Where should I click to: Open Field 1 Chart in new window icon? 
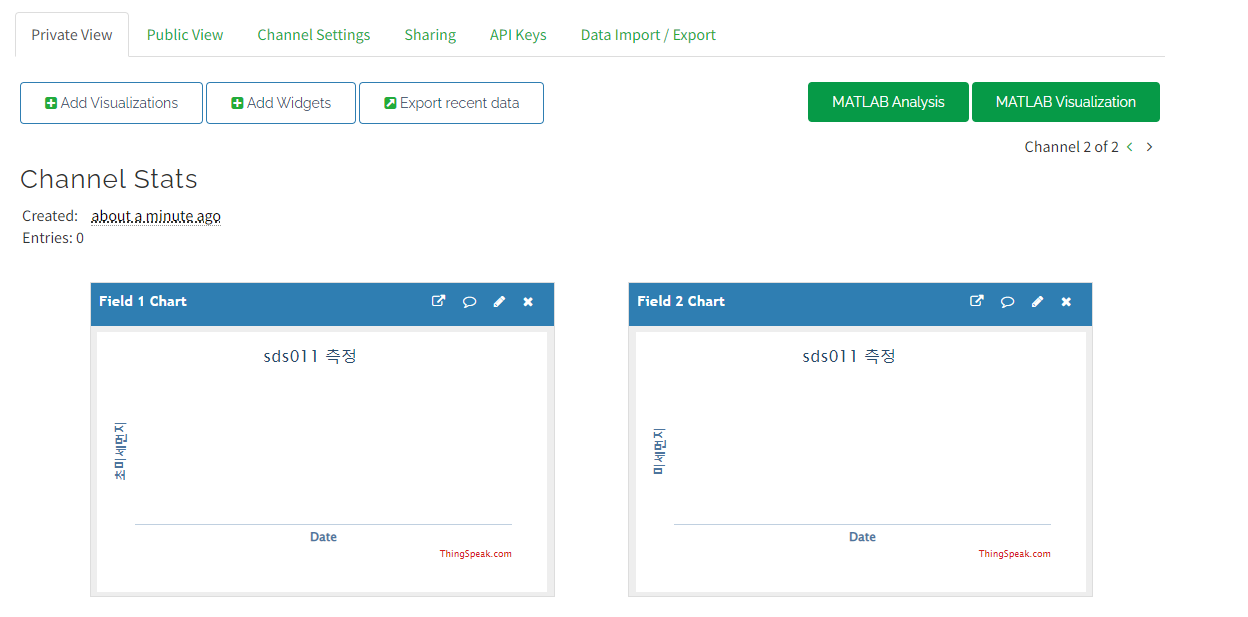pos(438,301)
